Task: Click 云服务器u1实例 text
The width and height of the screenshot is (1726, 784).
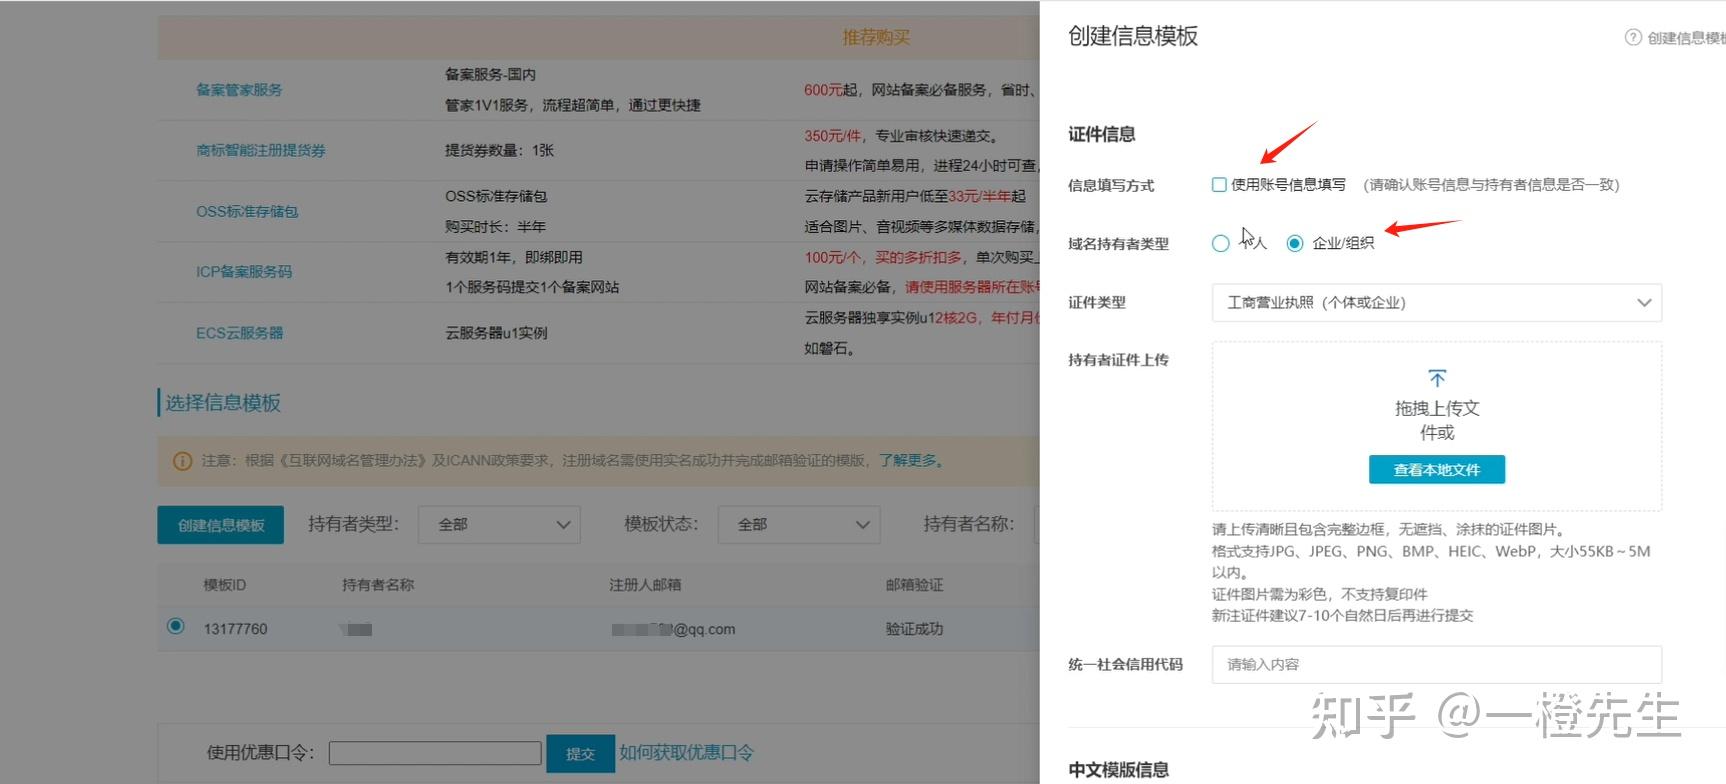Action: click(x=496, y=333)
